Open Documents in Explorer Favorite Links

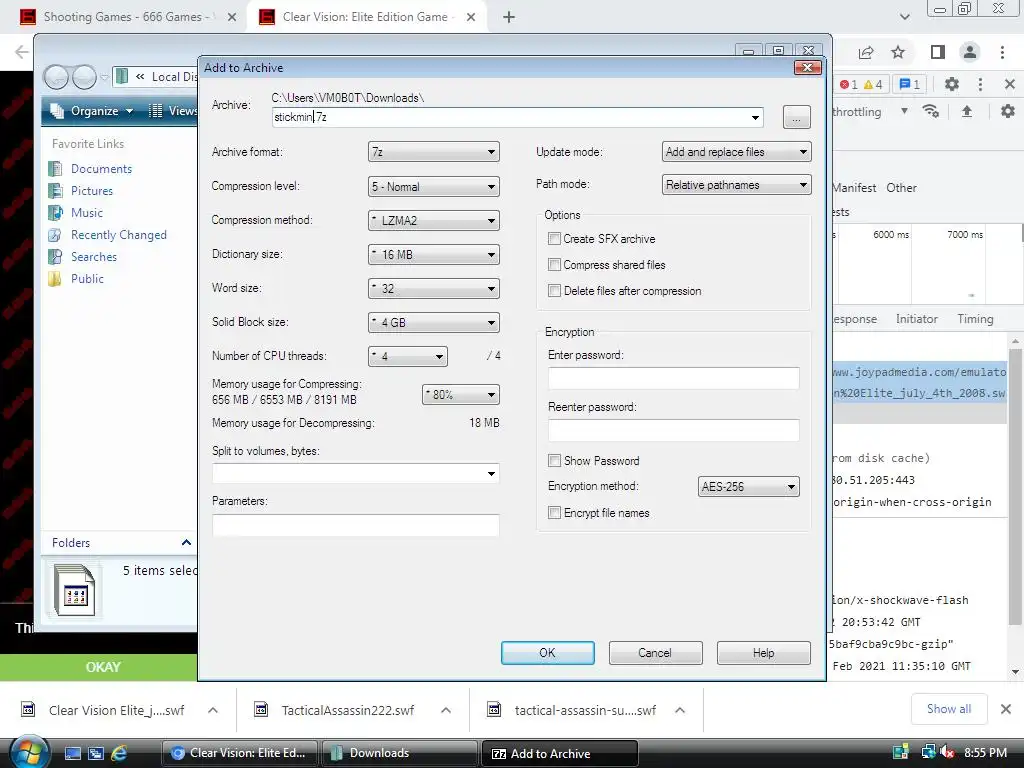coord(101,168)
